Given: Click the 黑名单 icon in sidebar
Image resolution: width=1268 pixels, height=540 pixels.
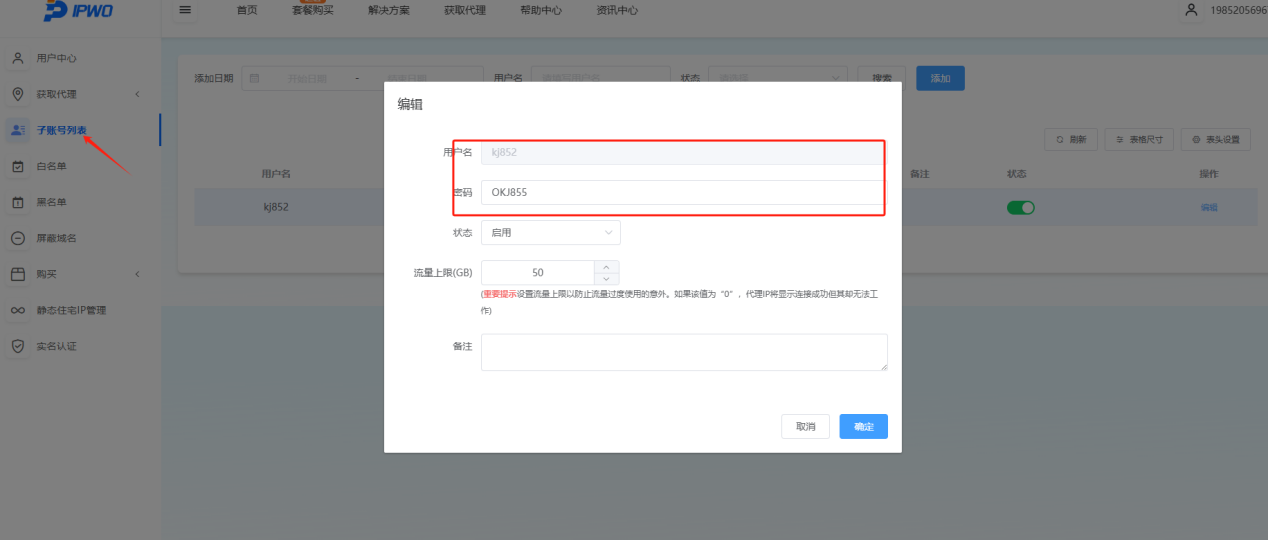Looking at the screenshot, I should [x=18, y=202].
